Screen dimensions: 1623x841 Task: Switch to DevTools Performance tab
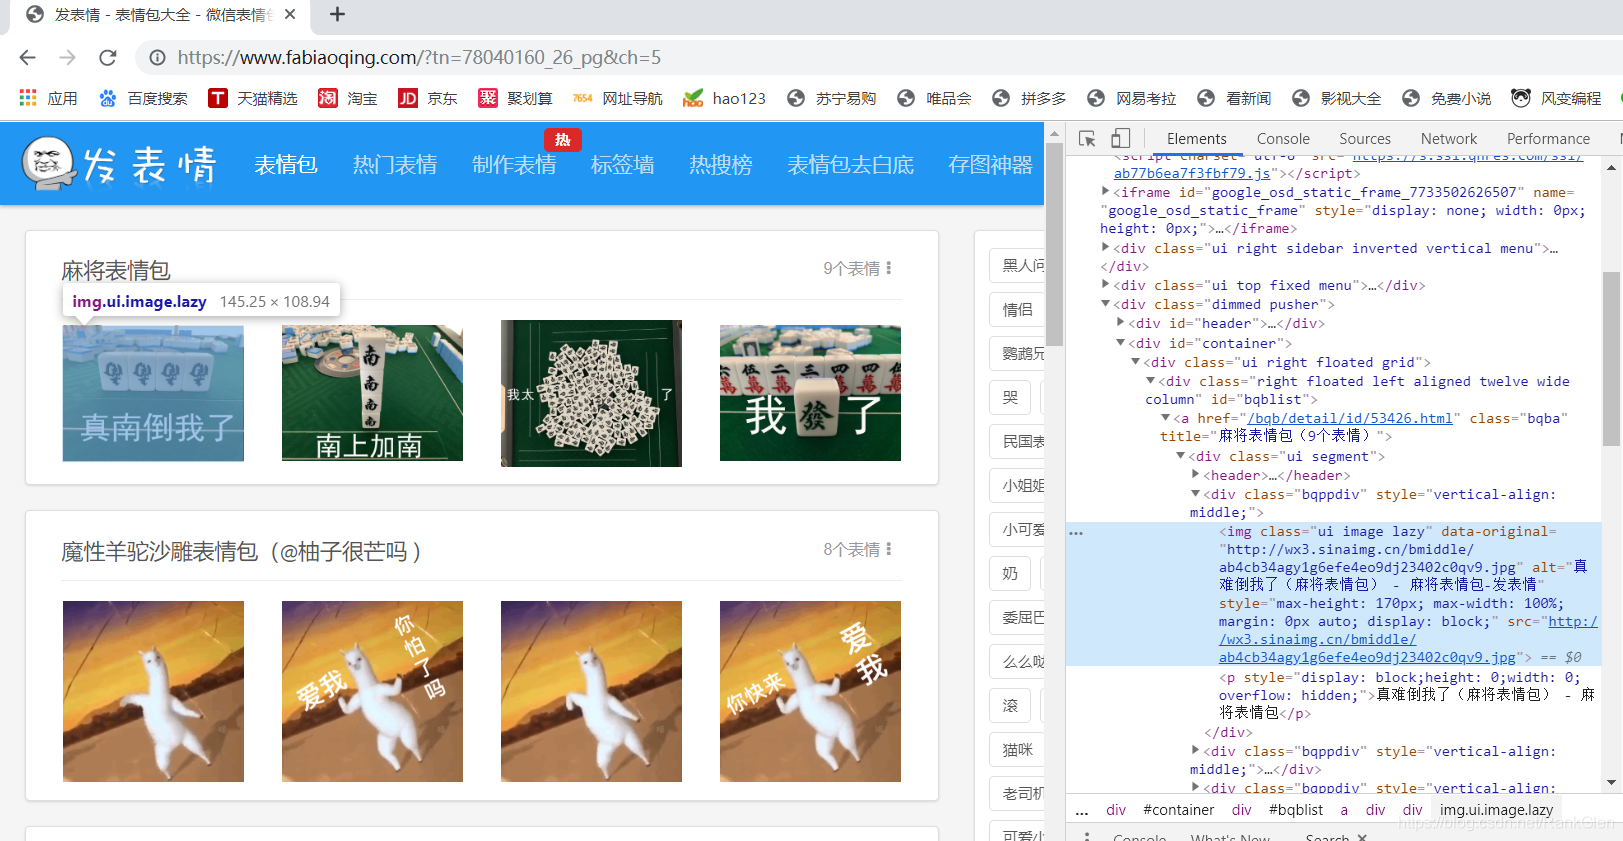pyautogui.click(x=1548, y=139)
